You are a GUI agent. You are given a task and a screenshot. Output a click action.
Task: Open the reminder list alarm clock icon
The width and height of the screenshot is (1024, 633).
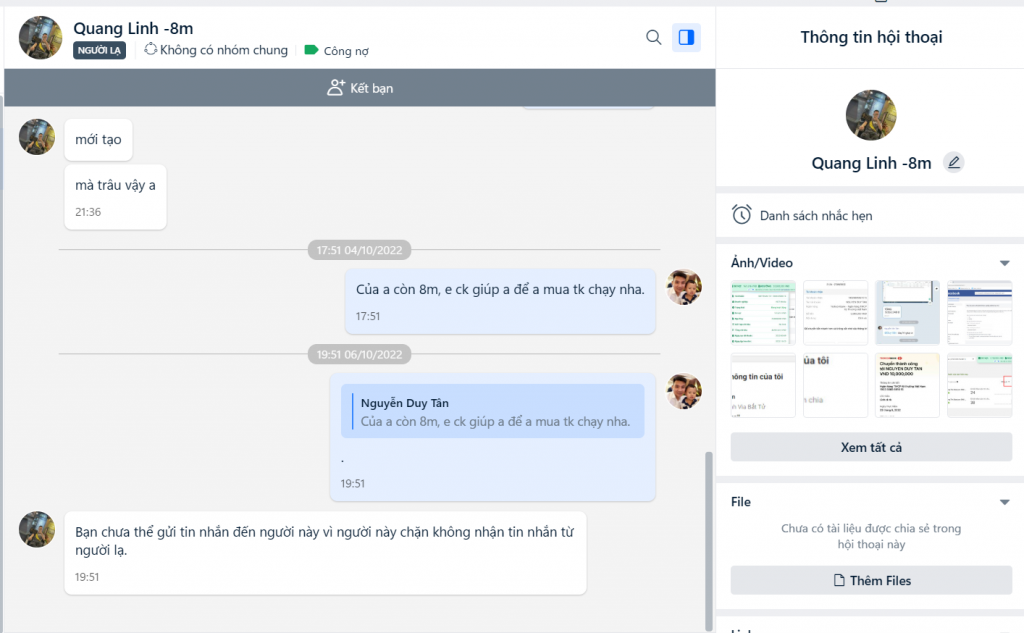741,214
